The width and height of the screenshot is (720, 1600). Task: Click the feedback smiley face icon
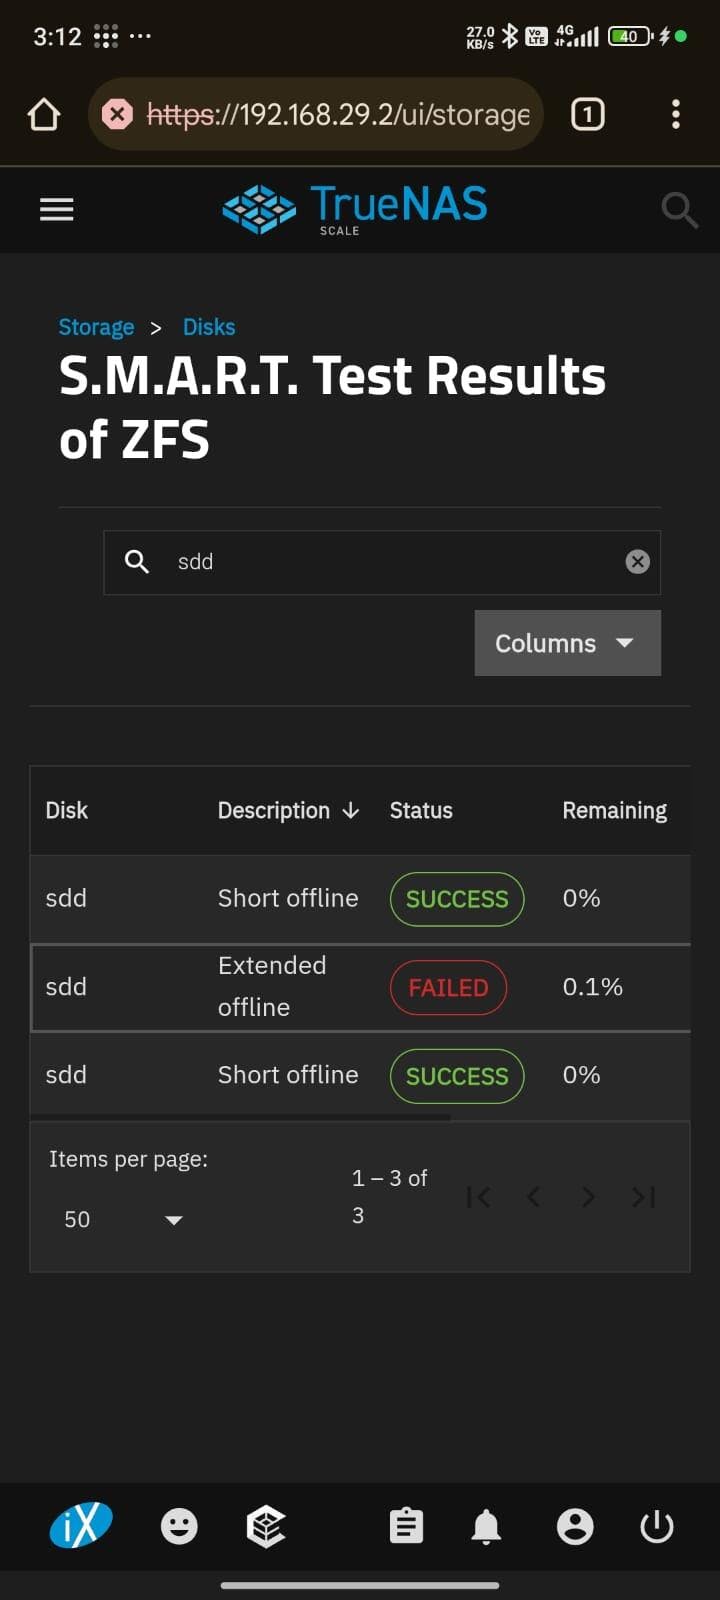pyautogui.click(x=179, y=1526)
